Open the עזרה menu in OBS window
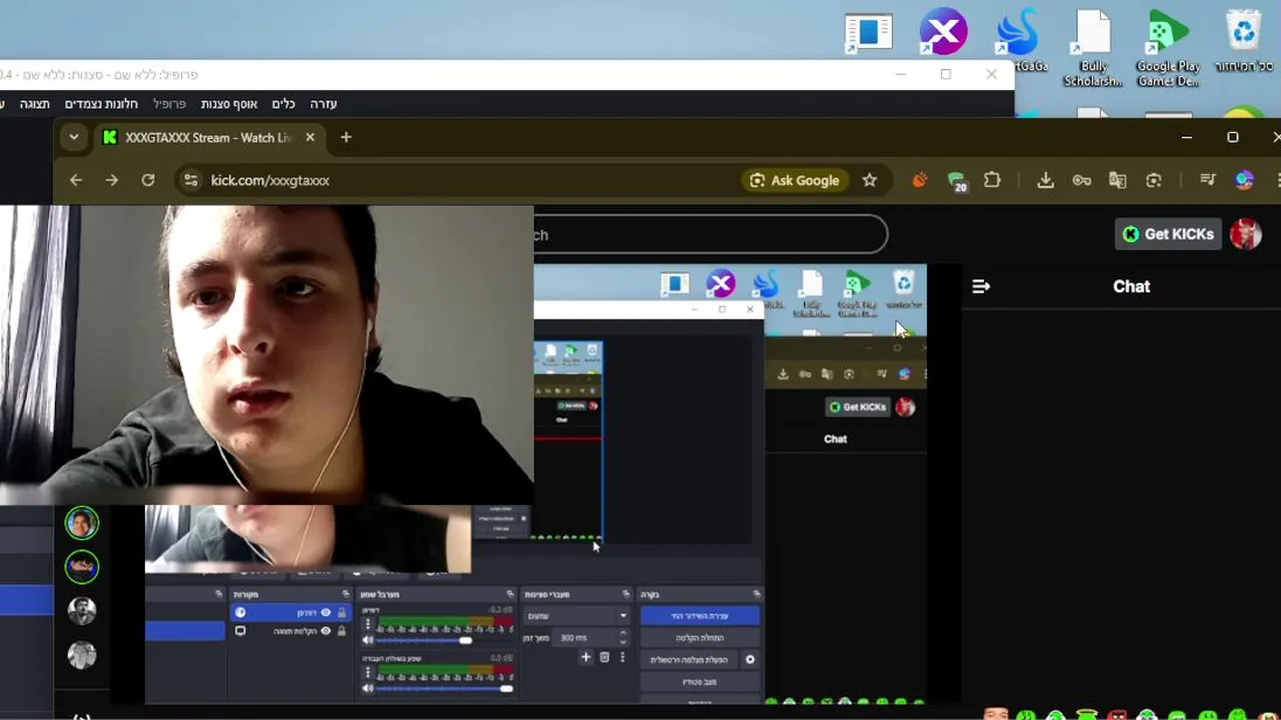This screenshot has height=720, width=1281. [x=323, y=104]
